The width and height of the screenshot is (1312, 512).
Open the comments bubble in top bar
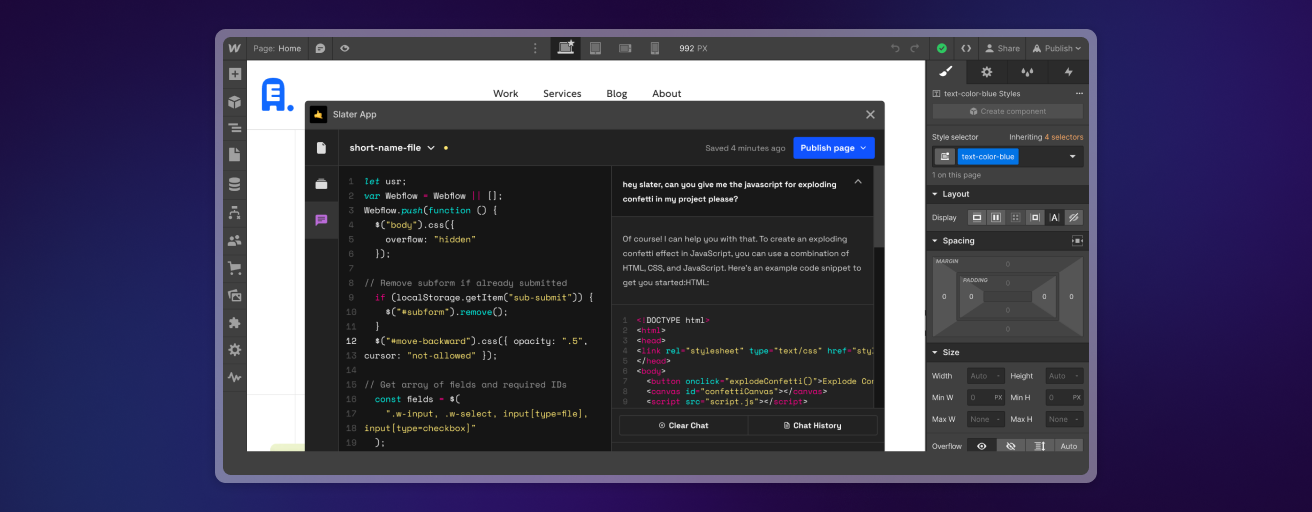(320, 48)
